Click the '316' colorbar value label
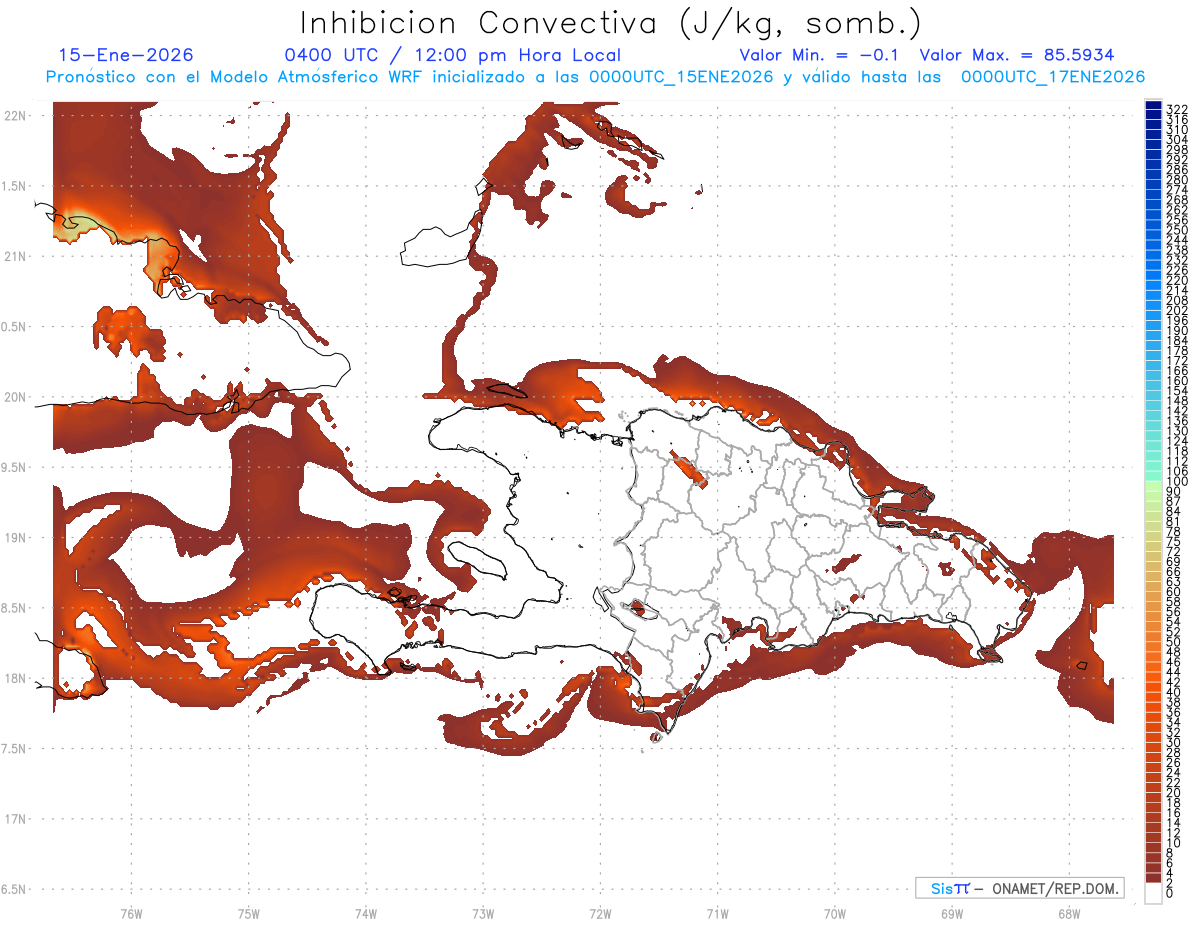The height and width of the screenshot is (927, 1200). tap(1176, 120)
